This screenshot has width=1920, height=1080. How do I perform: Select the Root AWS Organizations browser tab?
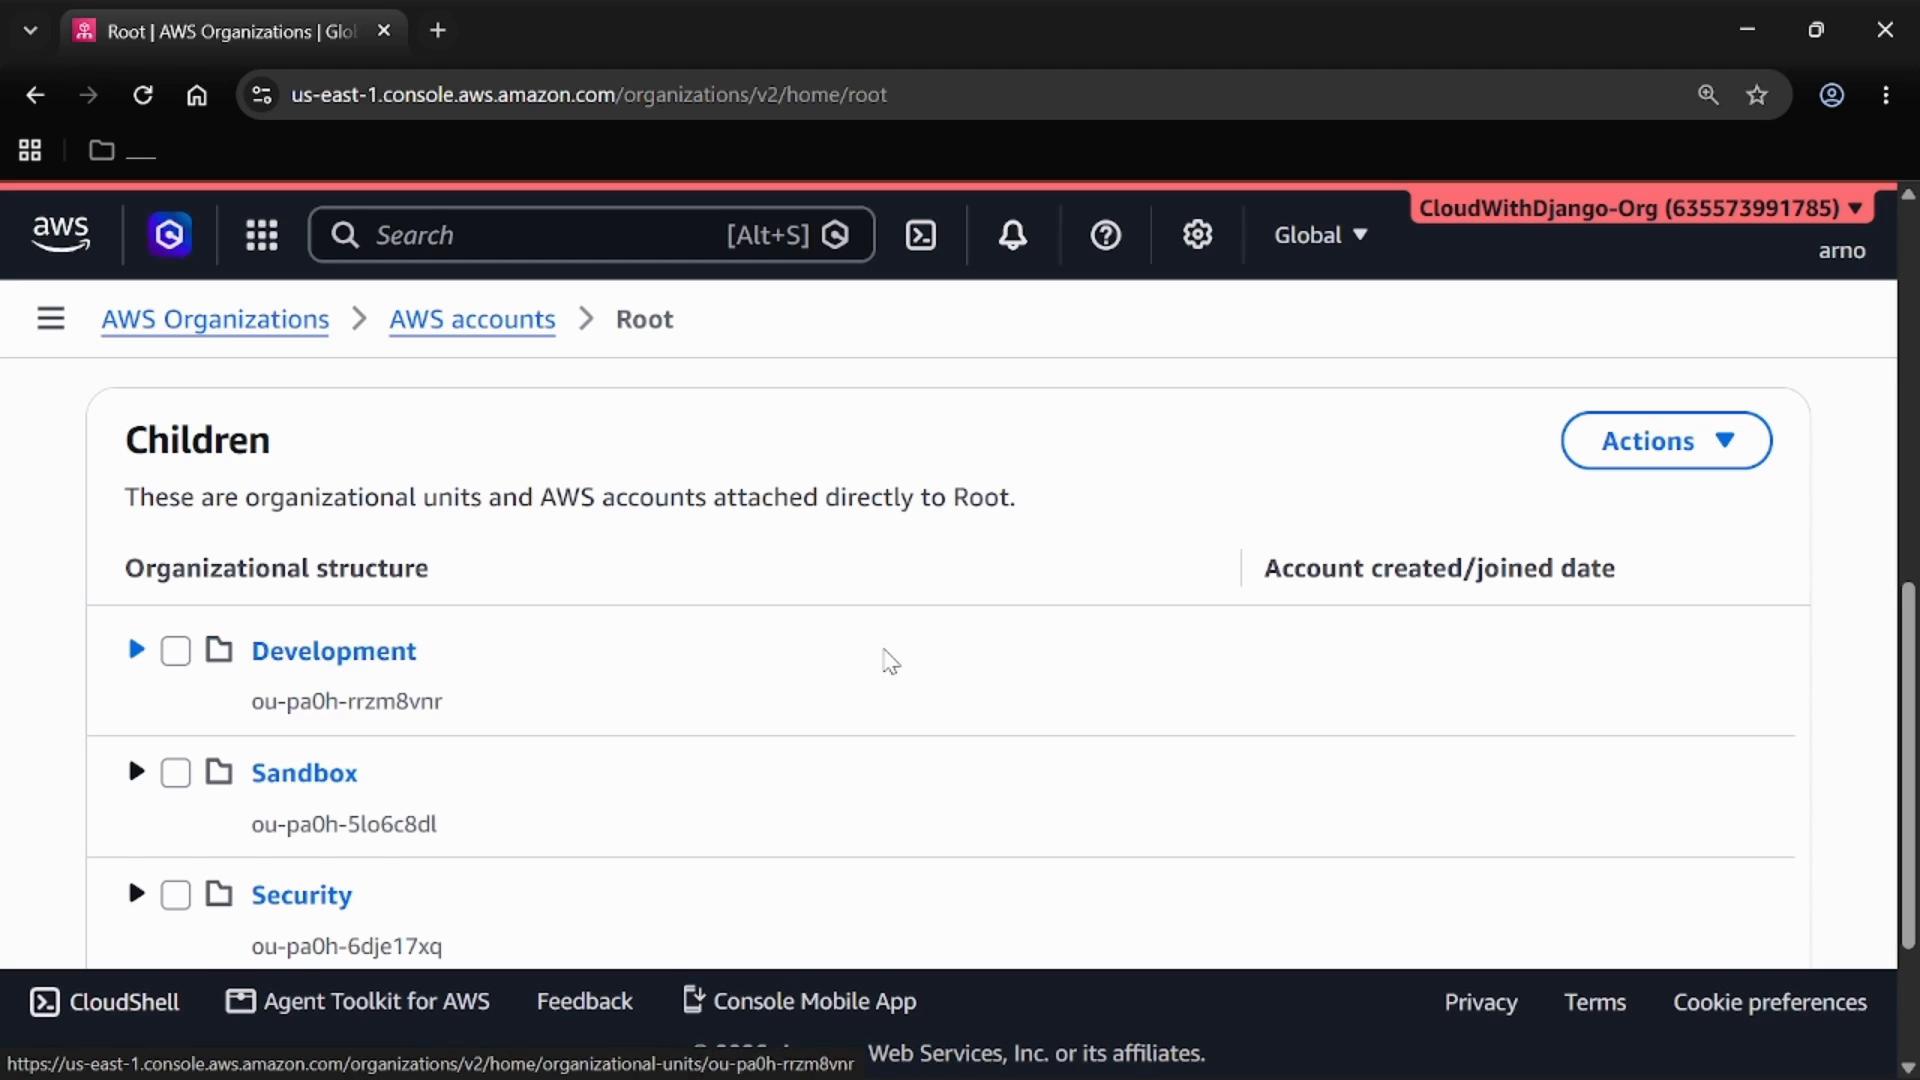pyautogui.click(x=234, y=31)
